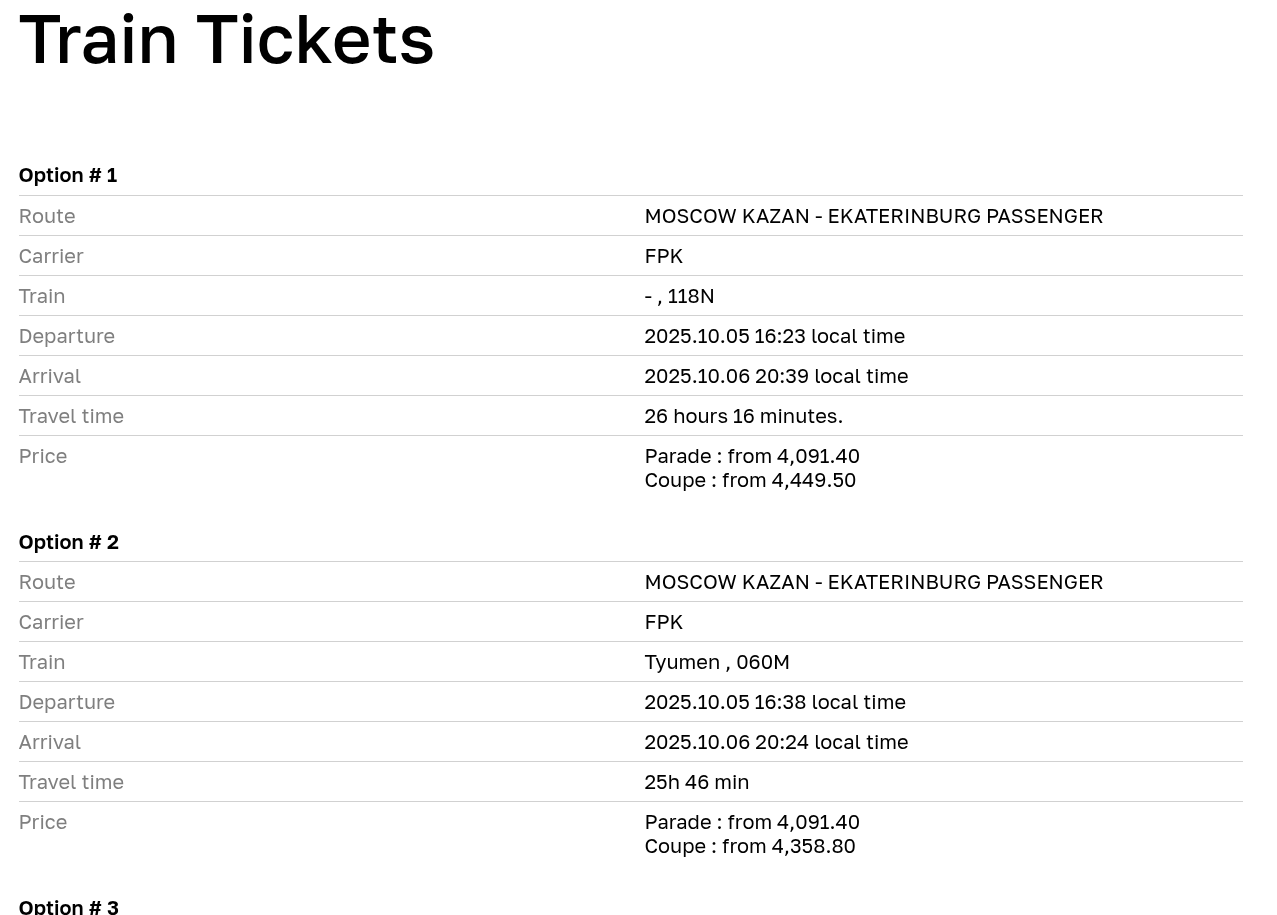Click the Option 1 Parade price line
Image resolution: width=1277 pixels, height=915 pixels.
pos(751,456)
